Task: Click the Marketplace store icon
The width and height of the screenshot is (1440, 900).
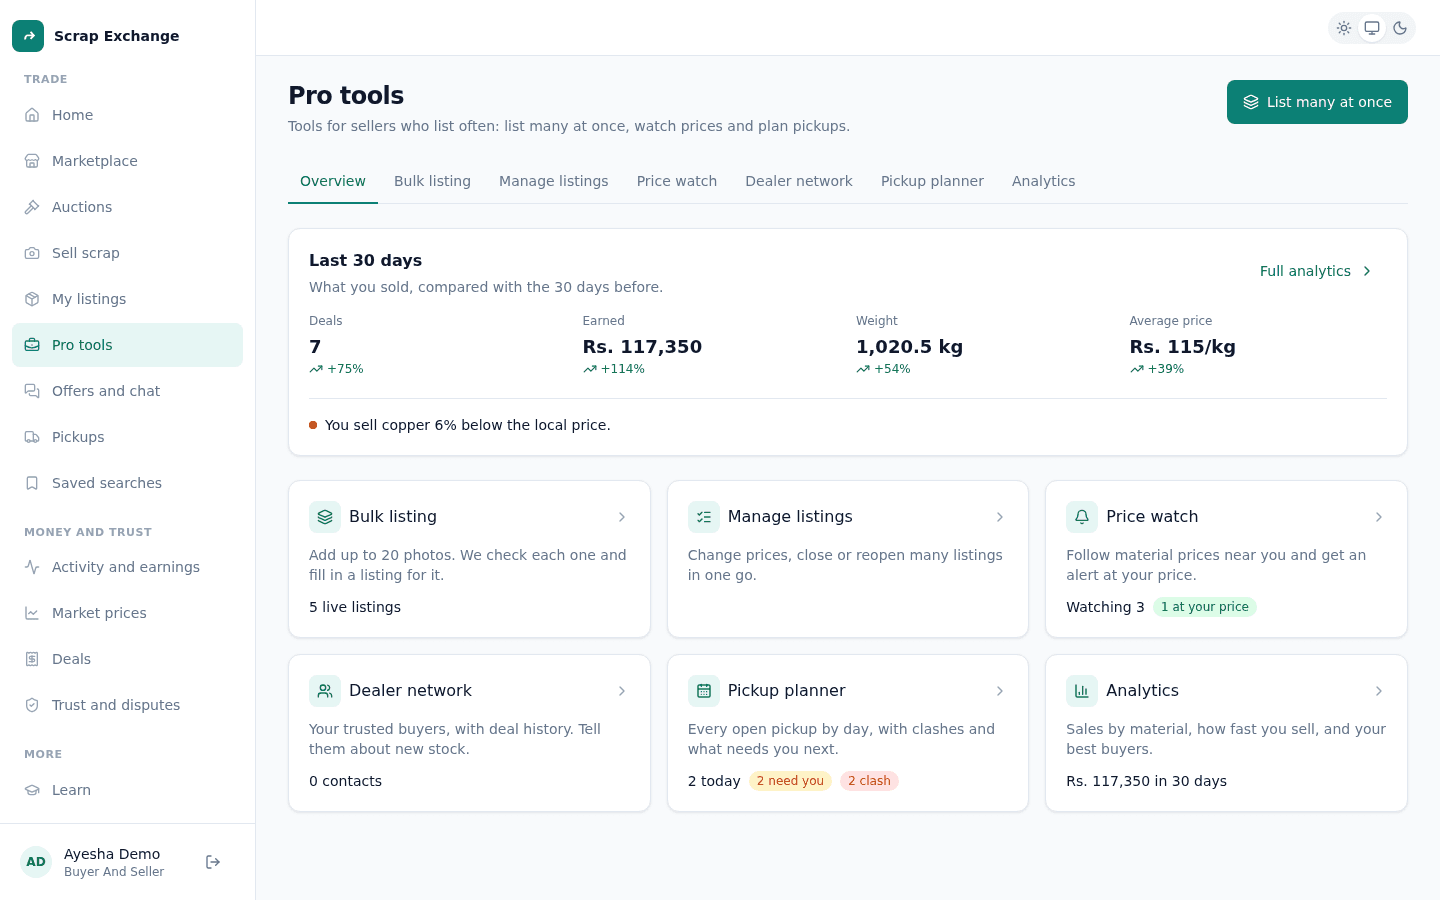Action: tap(32, 161)
